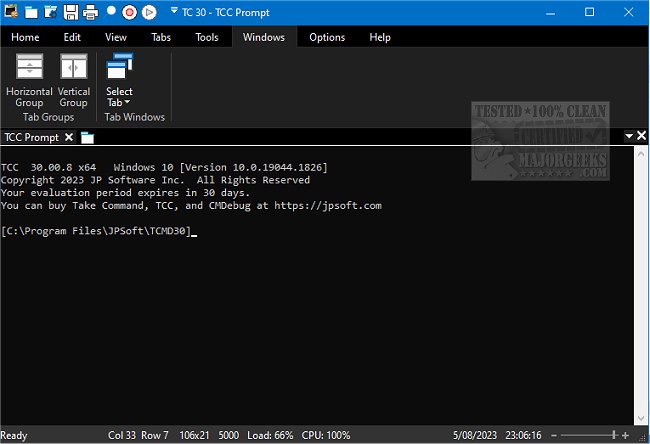Image resolution: width=650 pixels, height=444 pixels.
Task: Click the play button in quick access toolbar
Action: [149, 13]
